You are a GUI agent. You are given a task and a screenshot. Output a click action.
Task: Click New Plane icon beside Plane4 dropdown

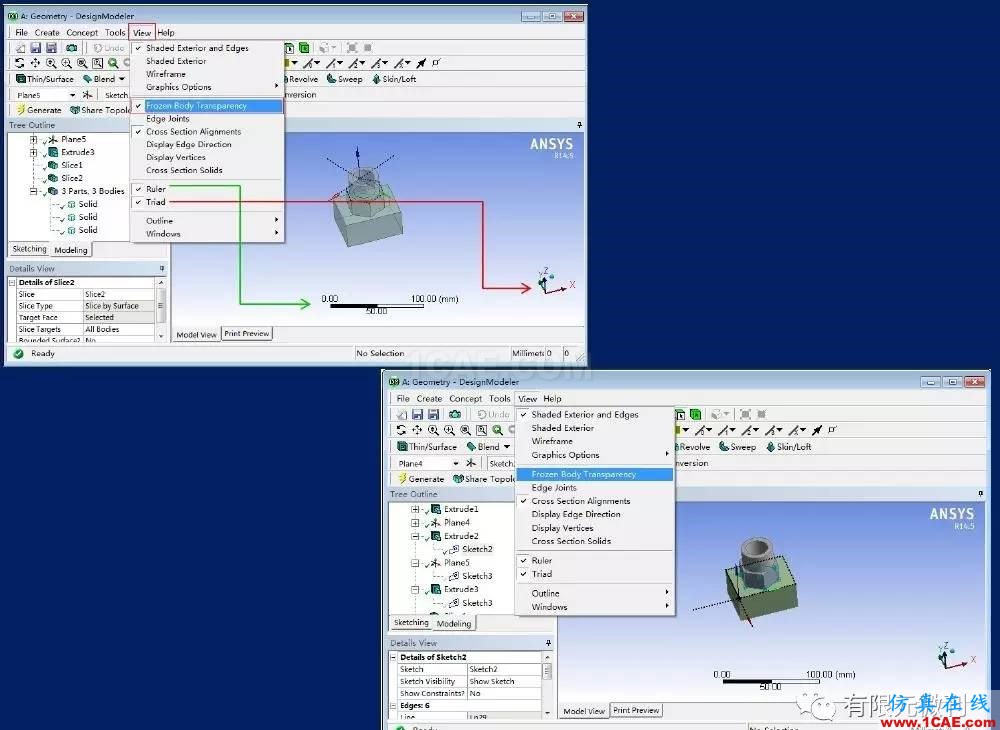pyautogui.click(x=471, y=464)
